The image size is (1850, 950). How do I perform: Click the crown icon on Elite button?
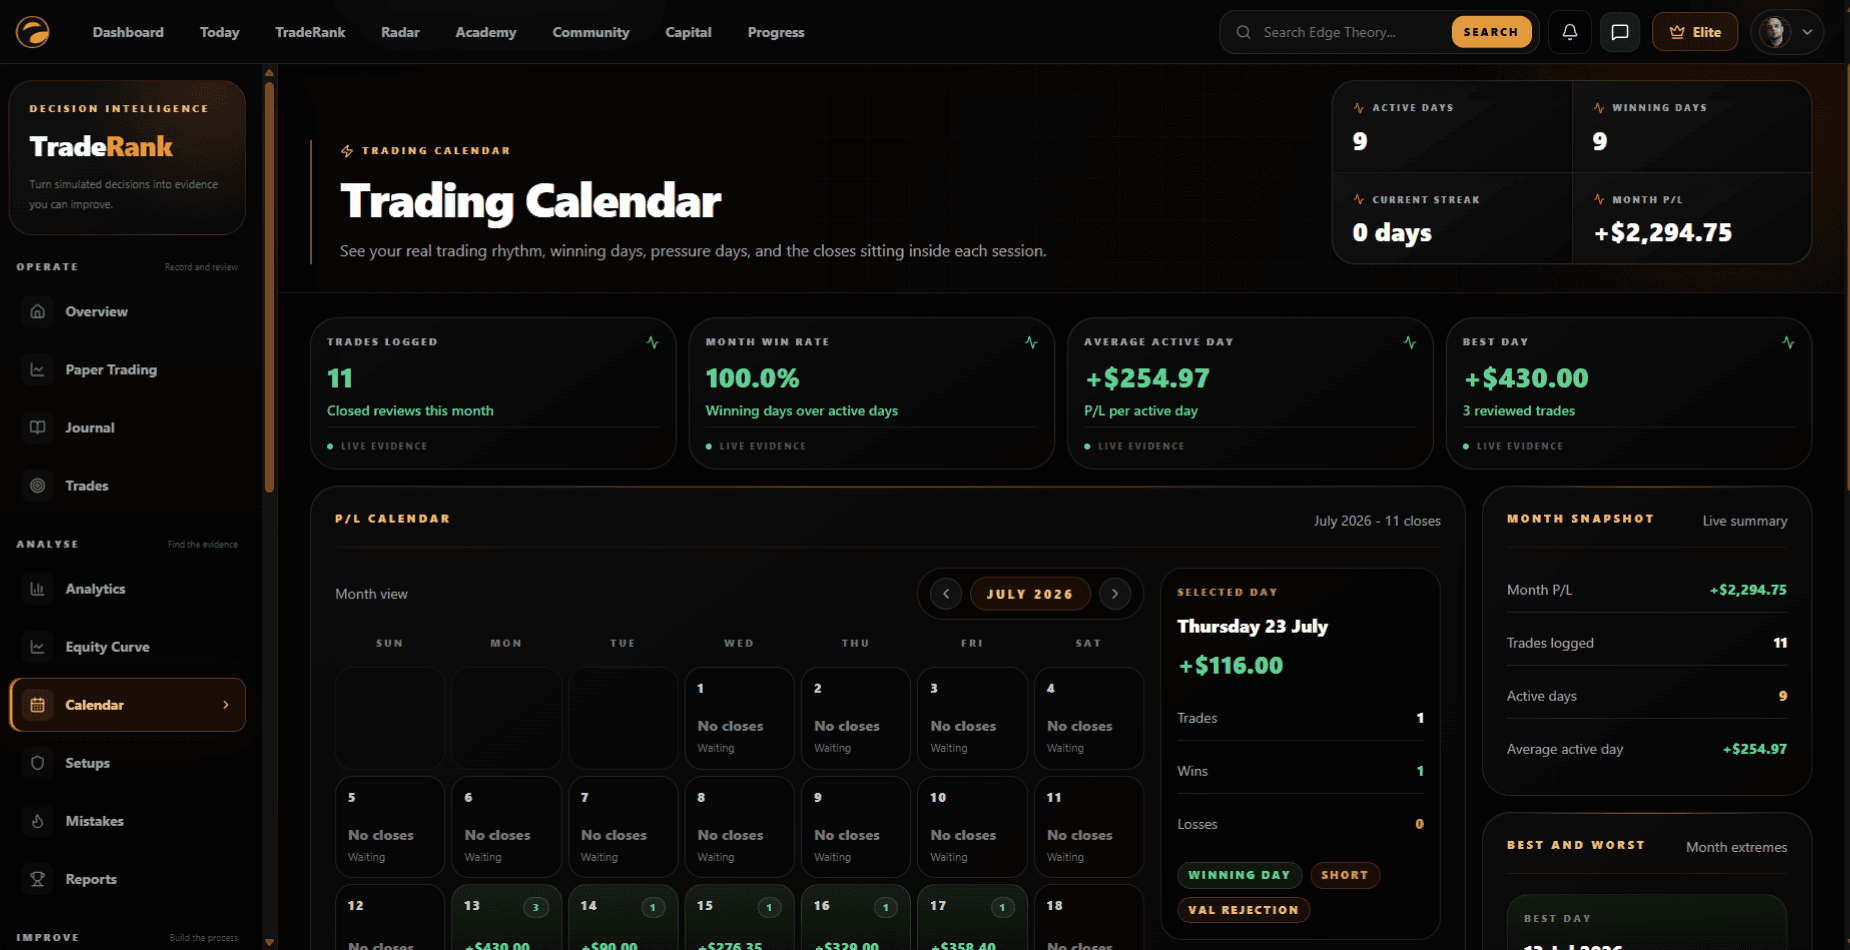1677,32
